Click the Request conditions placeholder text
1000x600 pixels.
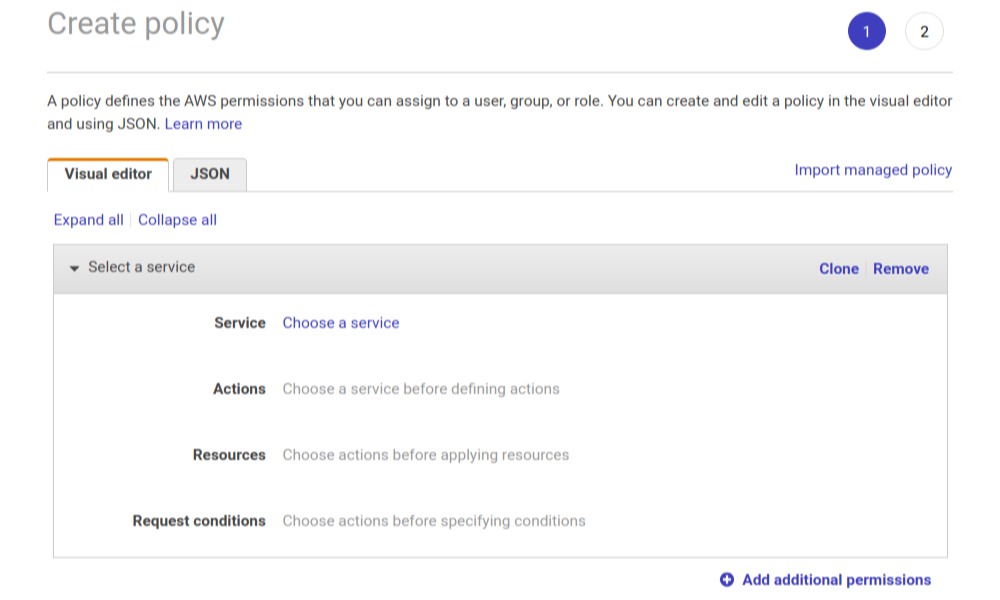pos(434,521)
